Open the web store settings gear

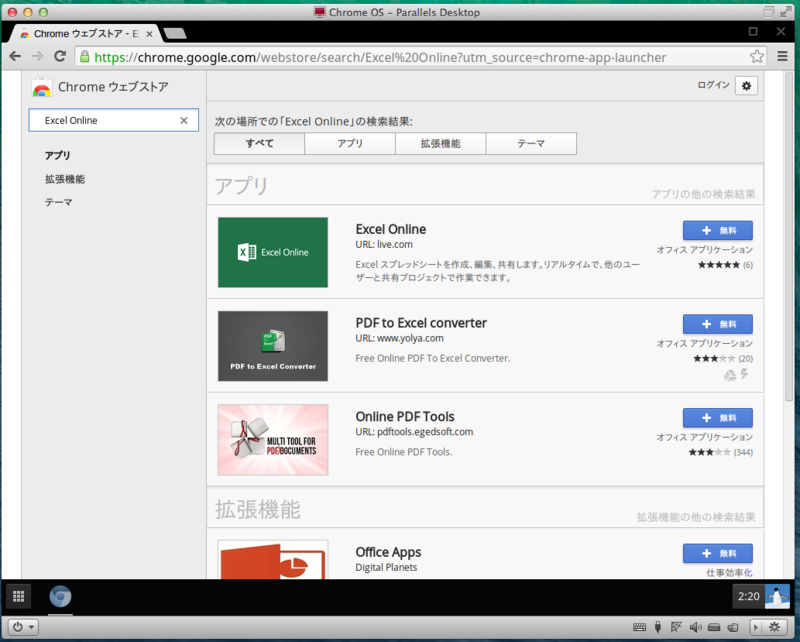click(x=746, y=86)
